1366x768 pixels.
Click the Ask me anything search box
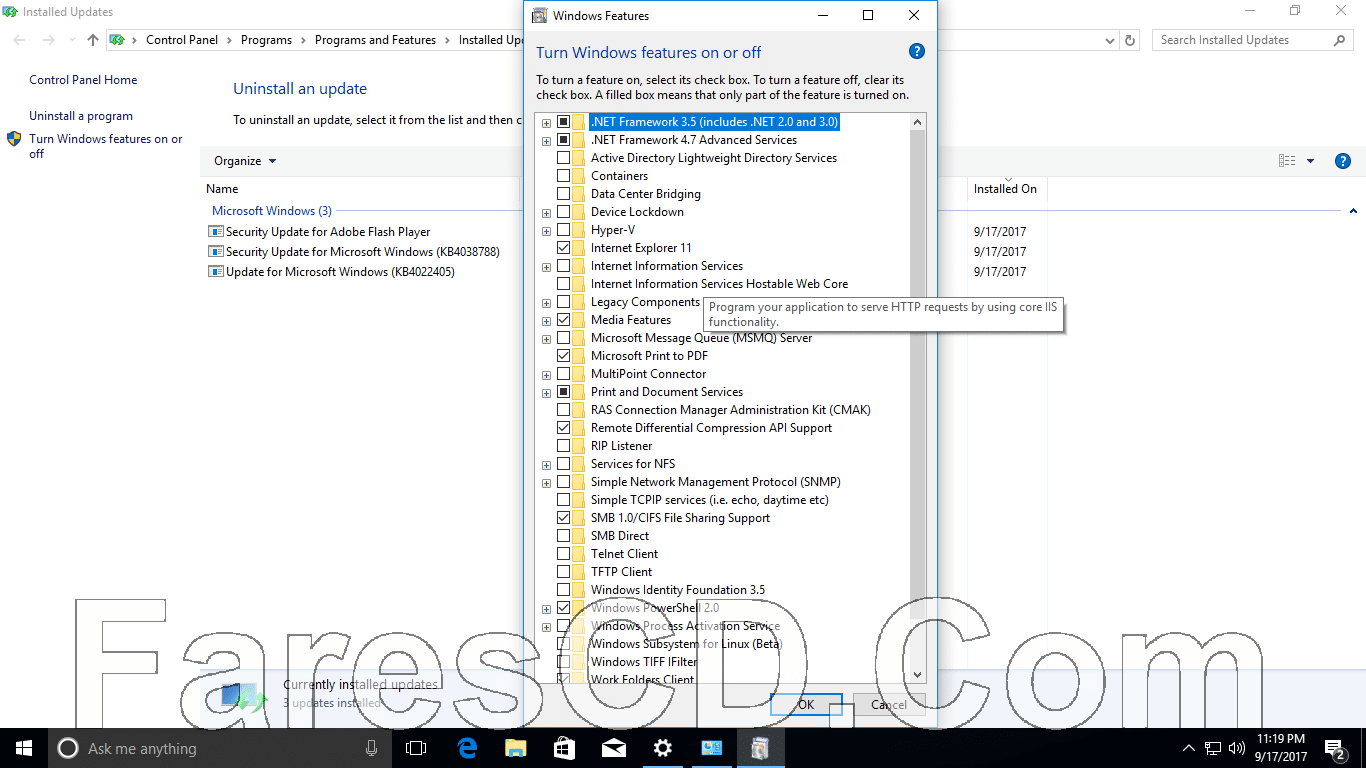click(x=218, y=748)
